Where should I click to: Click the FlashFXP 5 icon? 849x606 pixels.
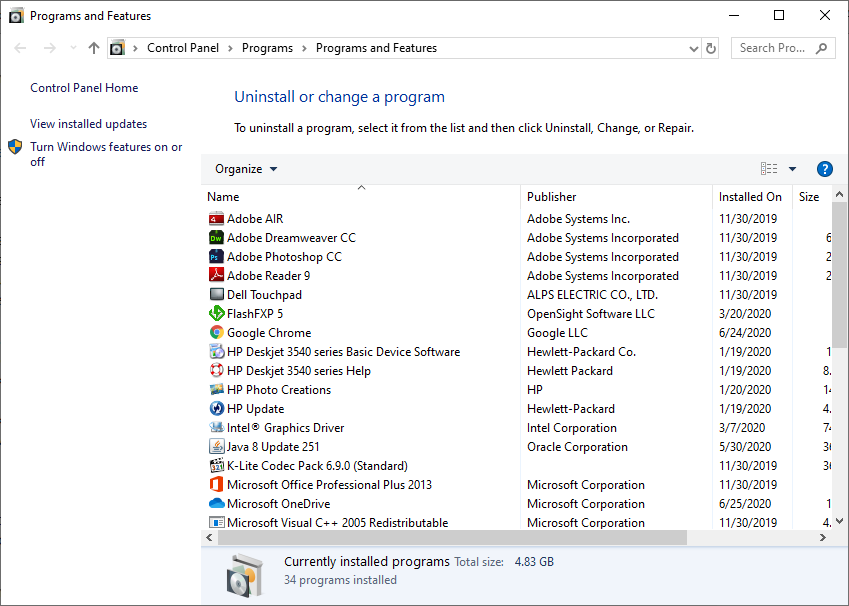click(x=217, y=314)
